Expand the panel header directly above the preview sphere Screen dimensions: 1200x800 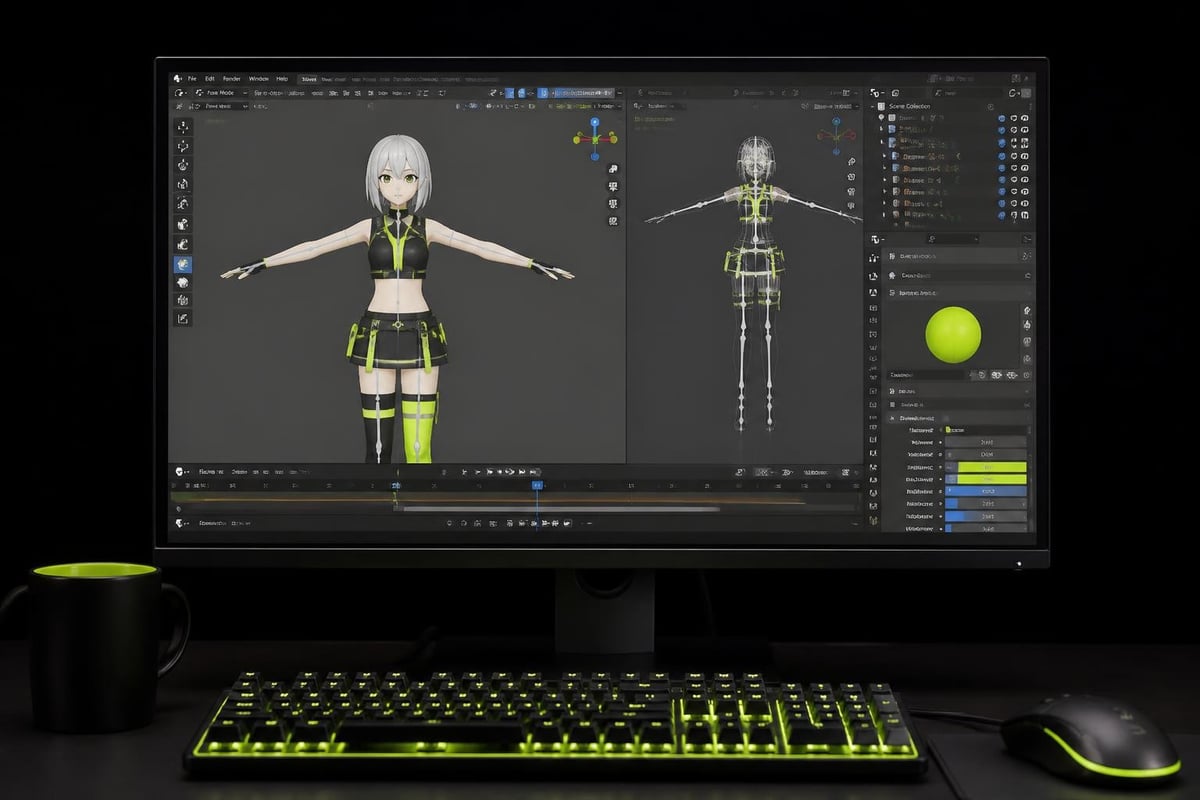tap(955, 293)
